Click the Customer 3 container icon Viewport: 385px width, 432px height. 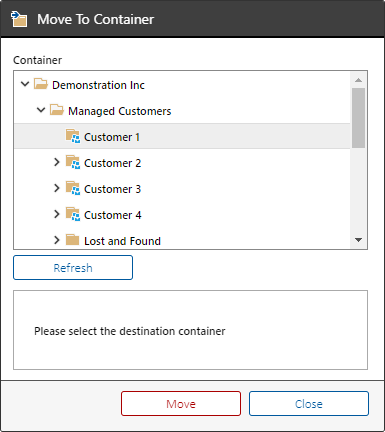click(73, 188)
